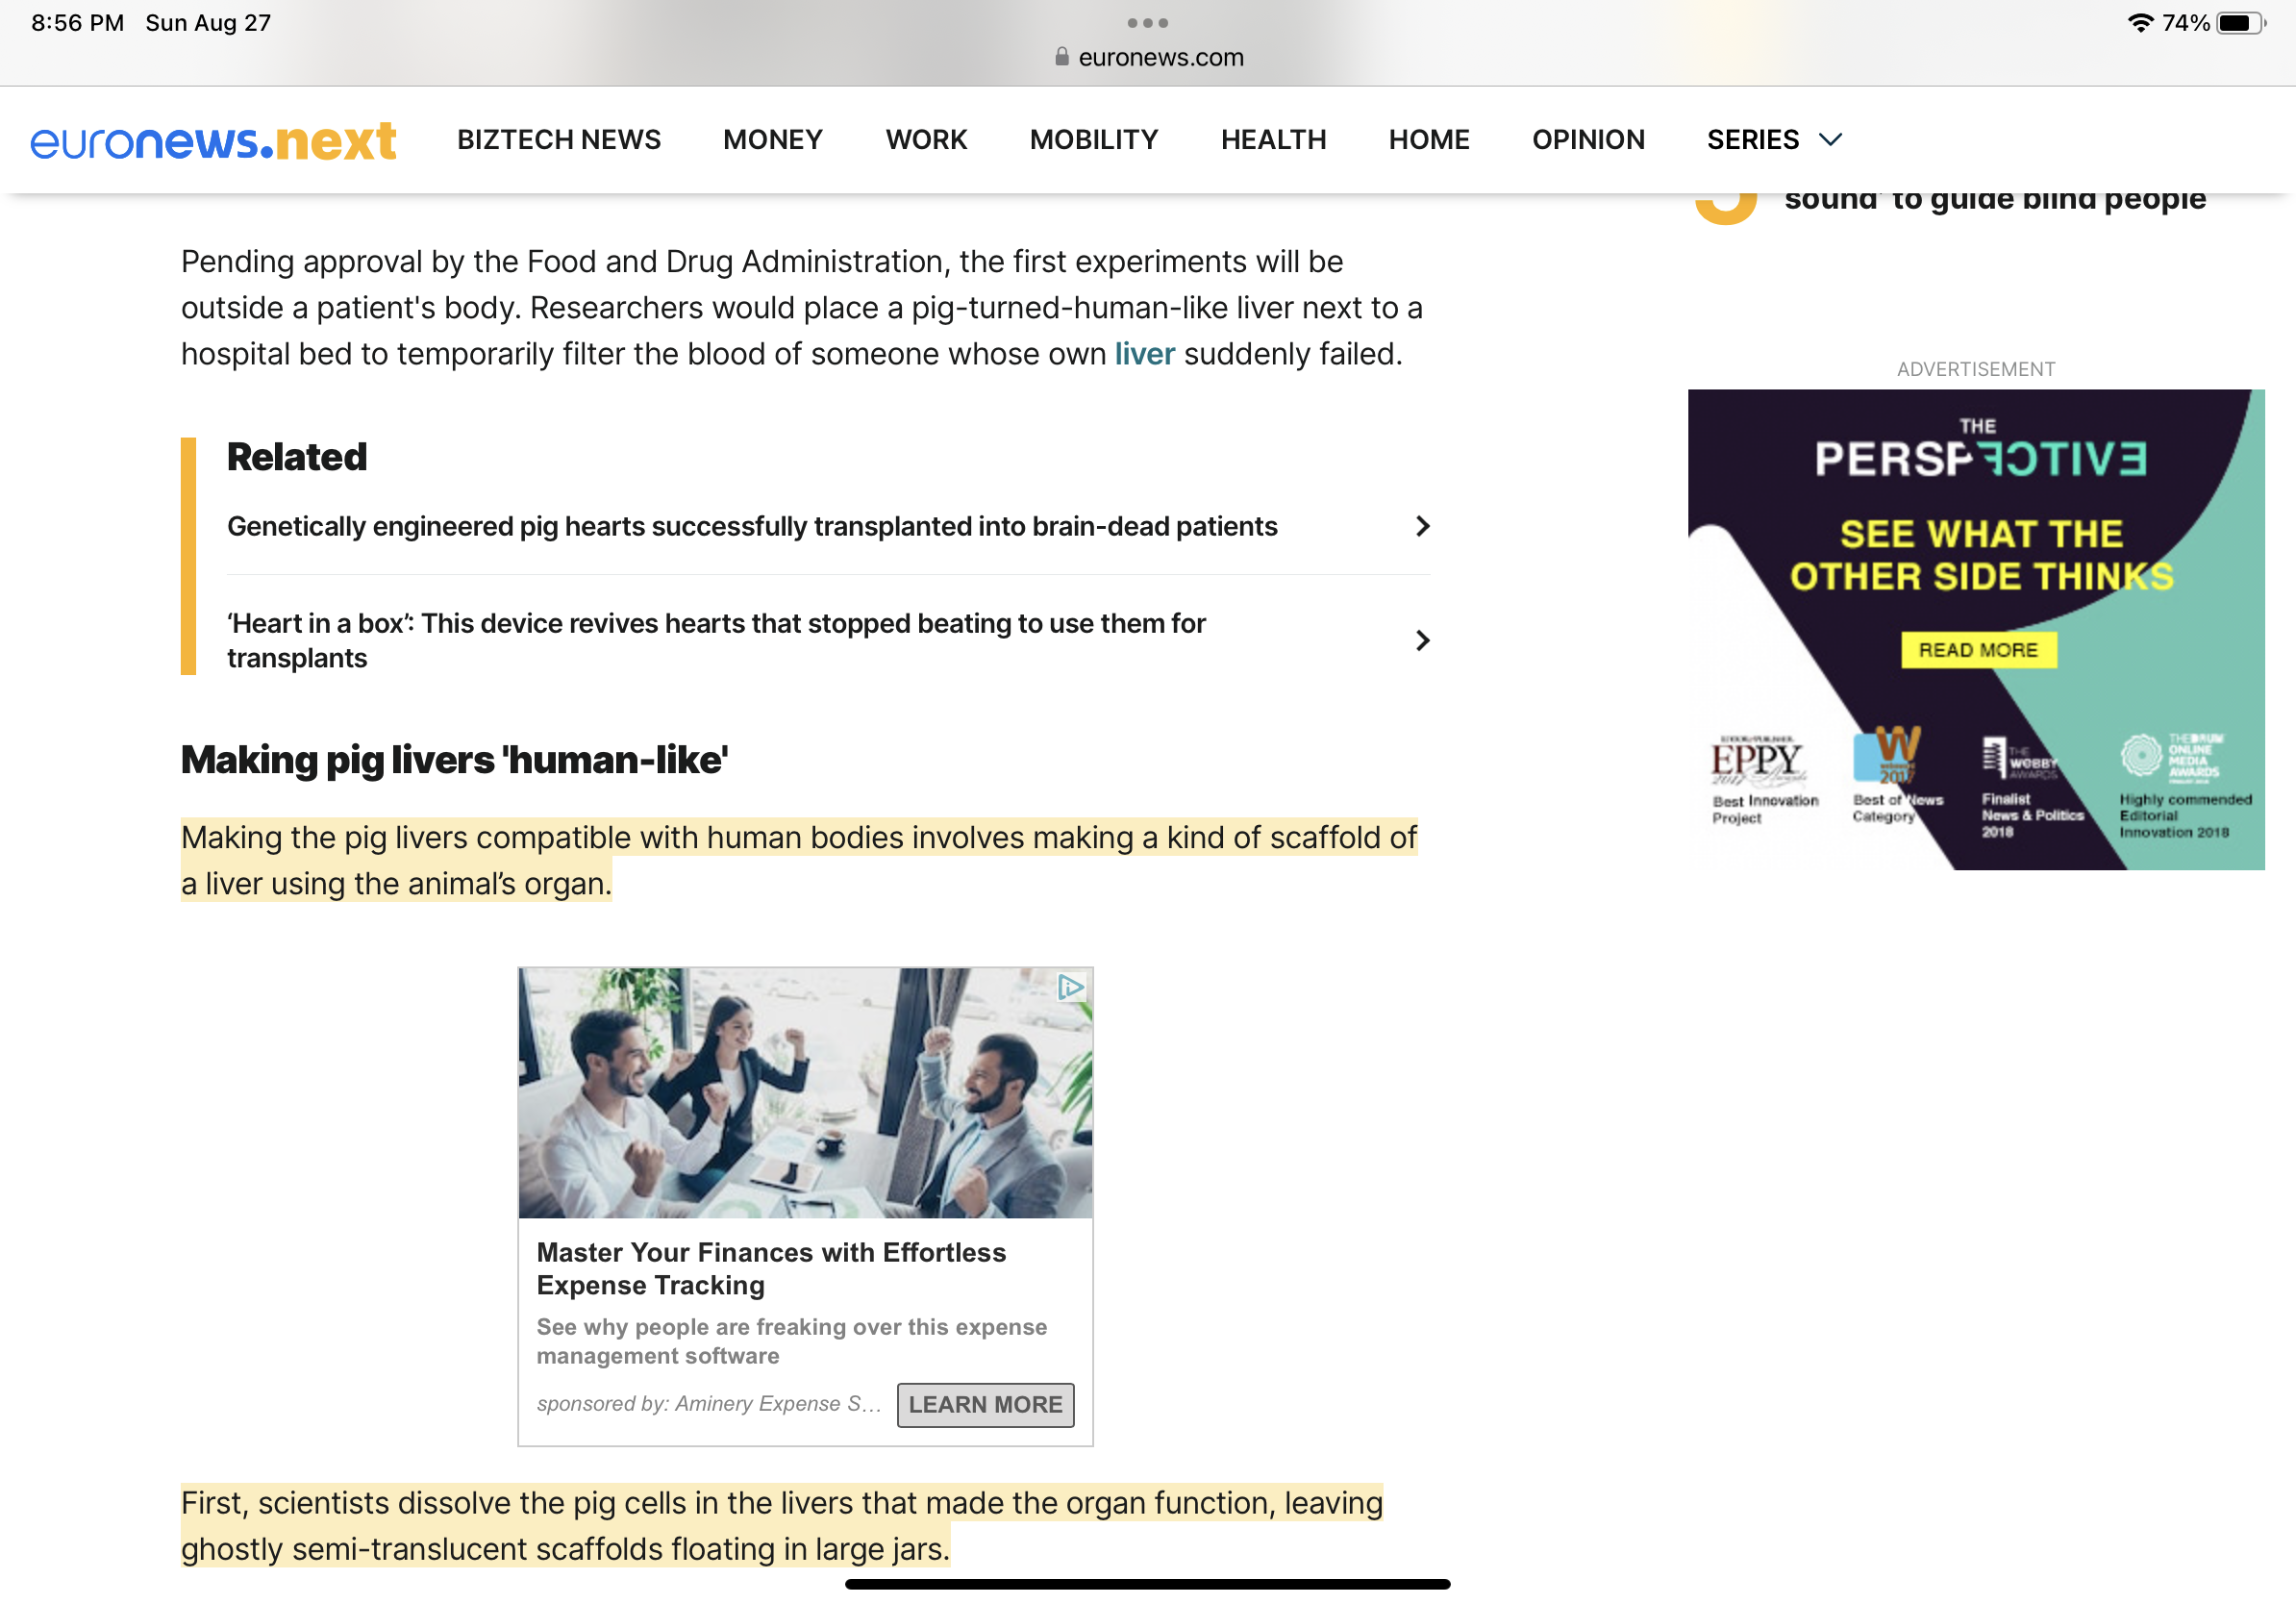Select the WORK menu item
This screenshot has width=2296, height=1604.
click(x=926, y=140)
